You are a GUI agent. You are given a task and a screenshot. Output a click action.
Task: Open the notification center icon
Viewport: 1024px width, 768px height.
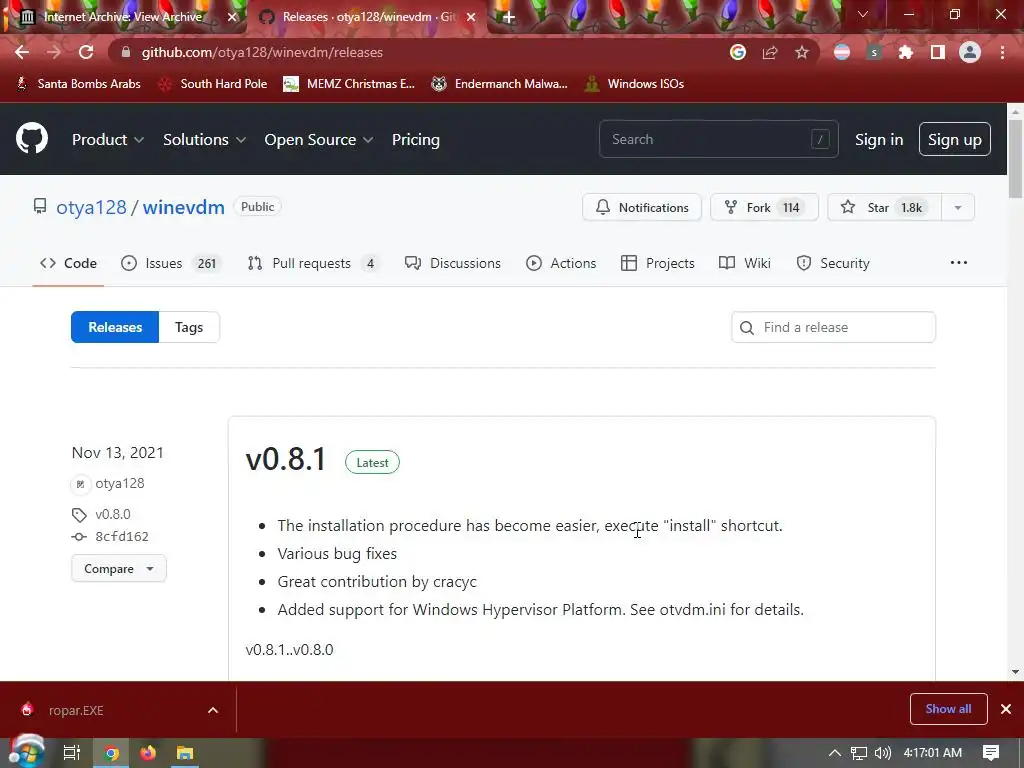point(991,753)
